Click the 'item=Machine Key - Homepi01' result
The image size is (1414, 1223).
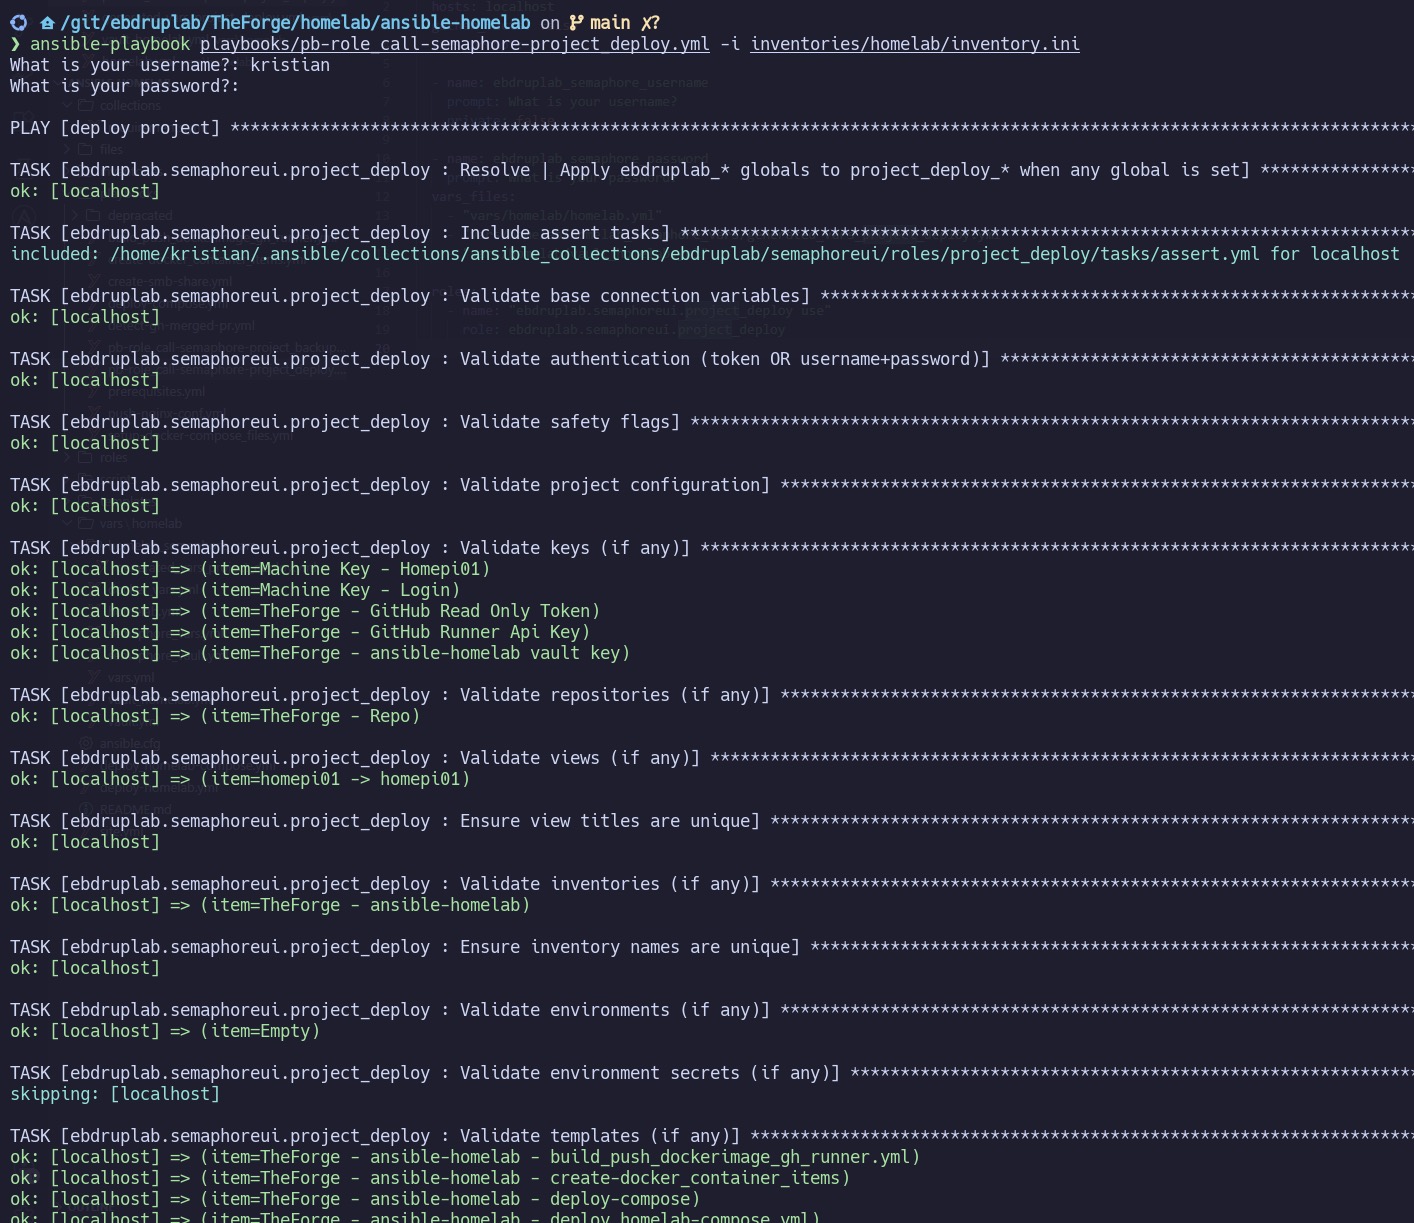pos(250,569)
